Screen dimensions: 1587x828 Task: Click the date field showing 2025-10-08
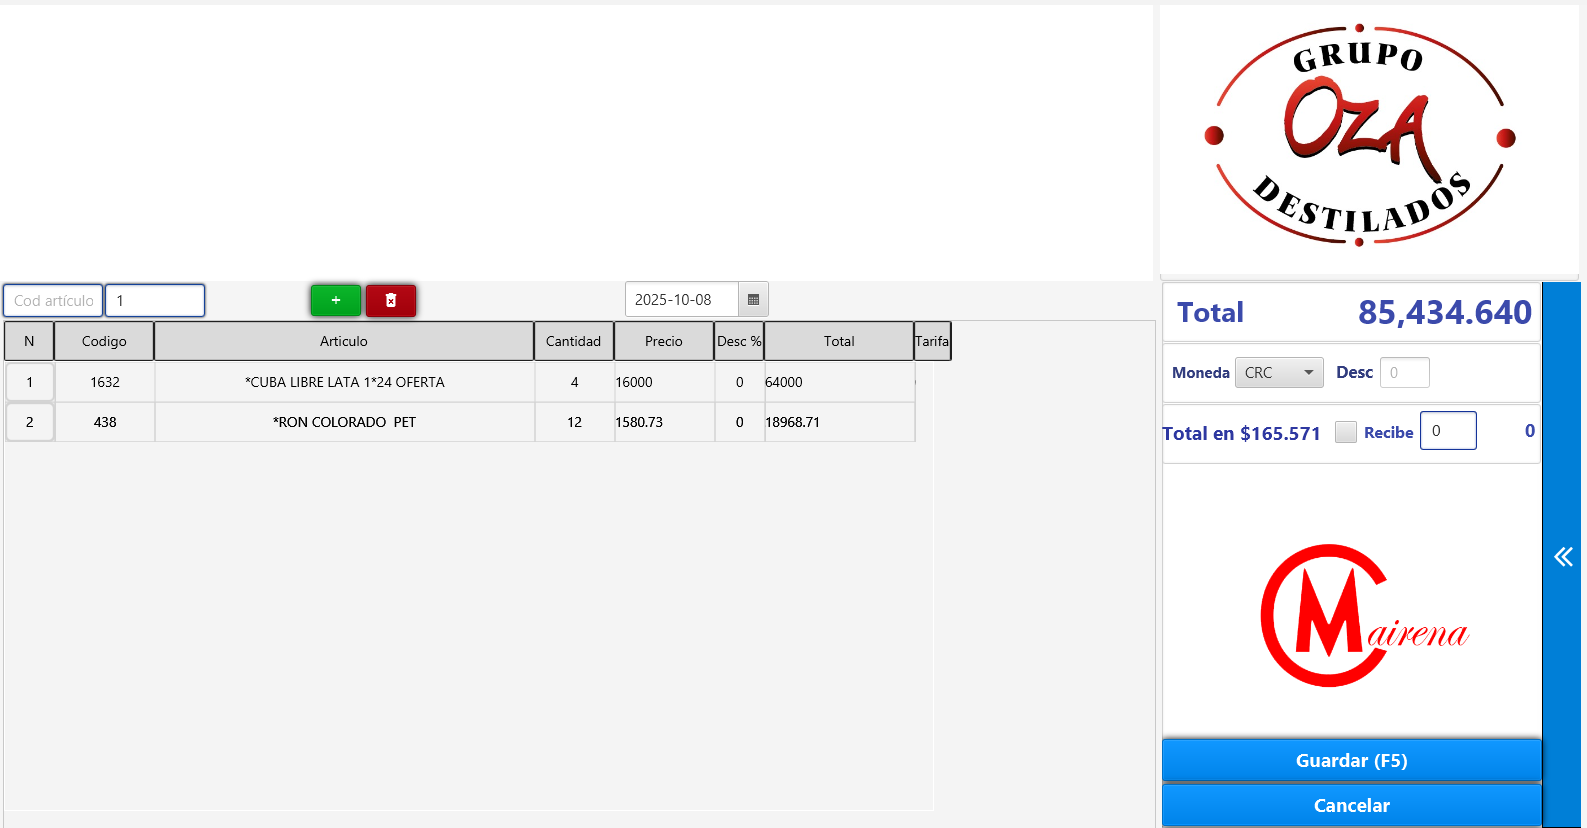point(682,300)
